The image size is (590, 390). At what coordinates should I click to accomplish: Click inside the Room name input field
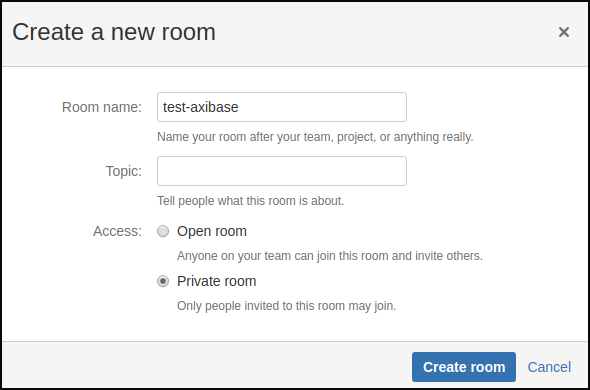[x=282, y=107]
